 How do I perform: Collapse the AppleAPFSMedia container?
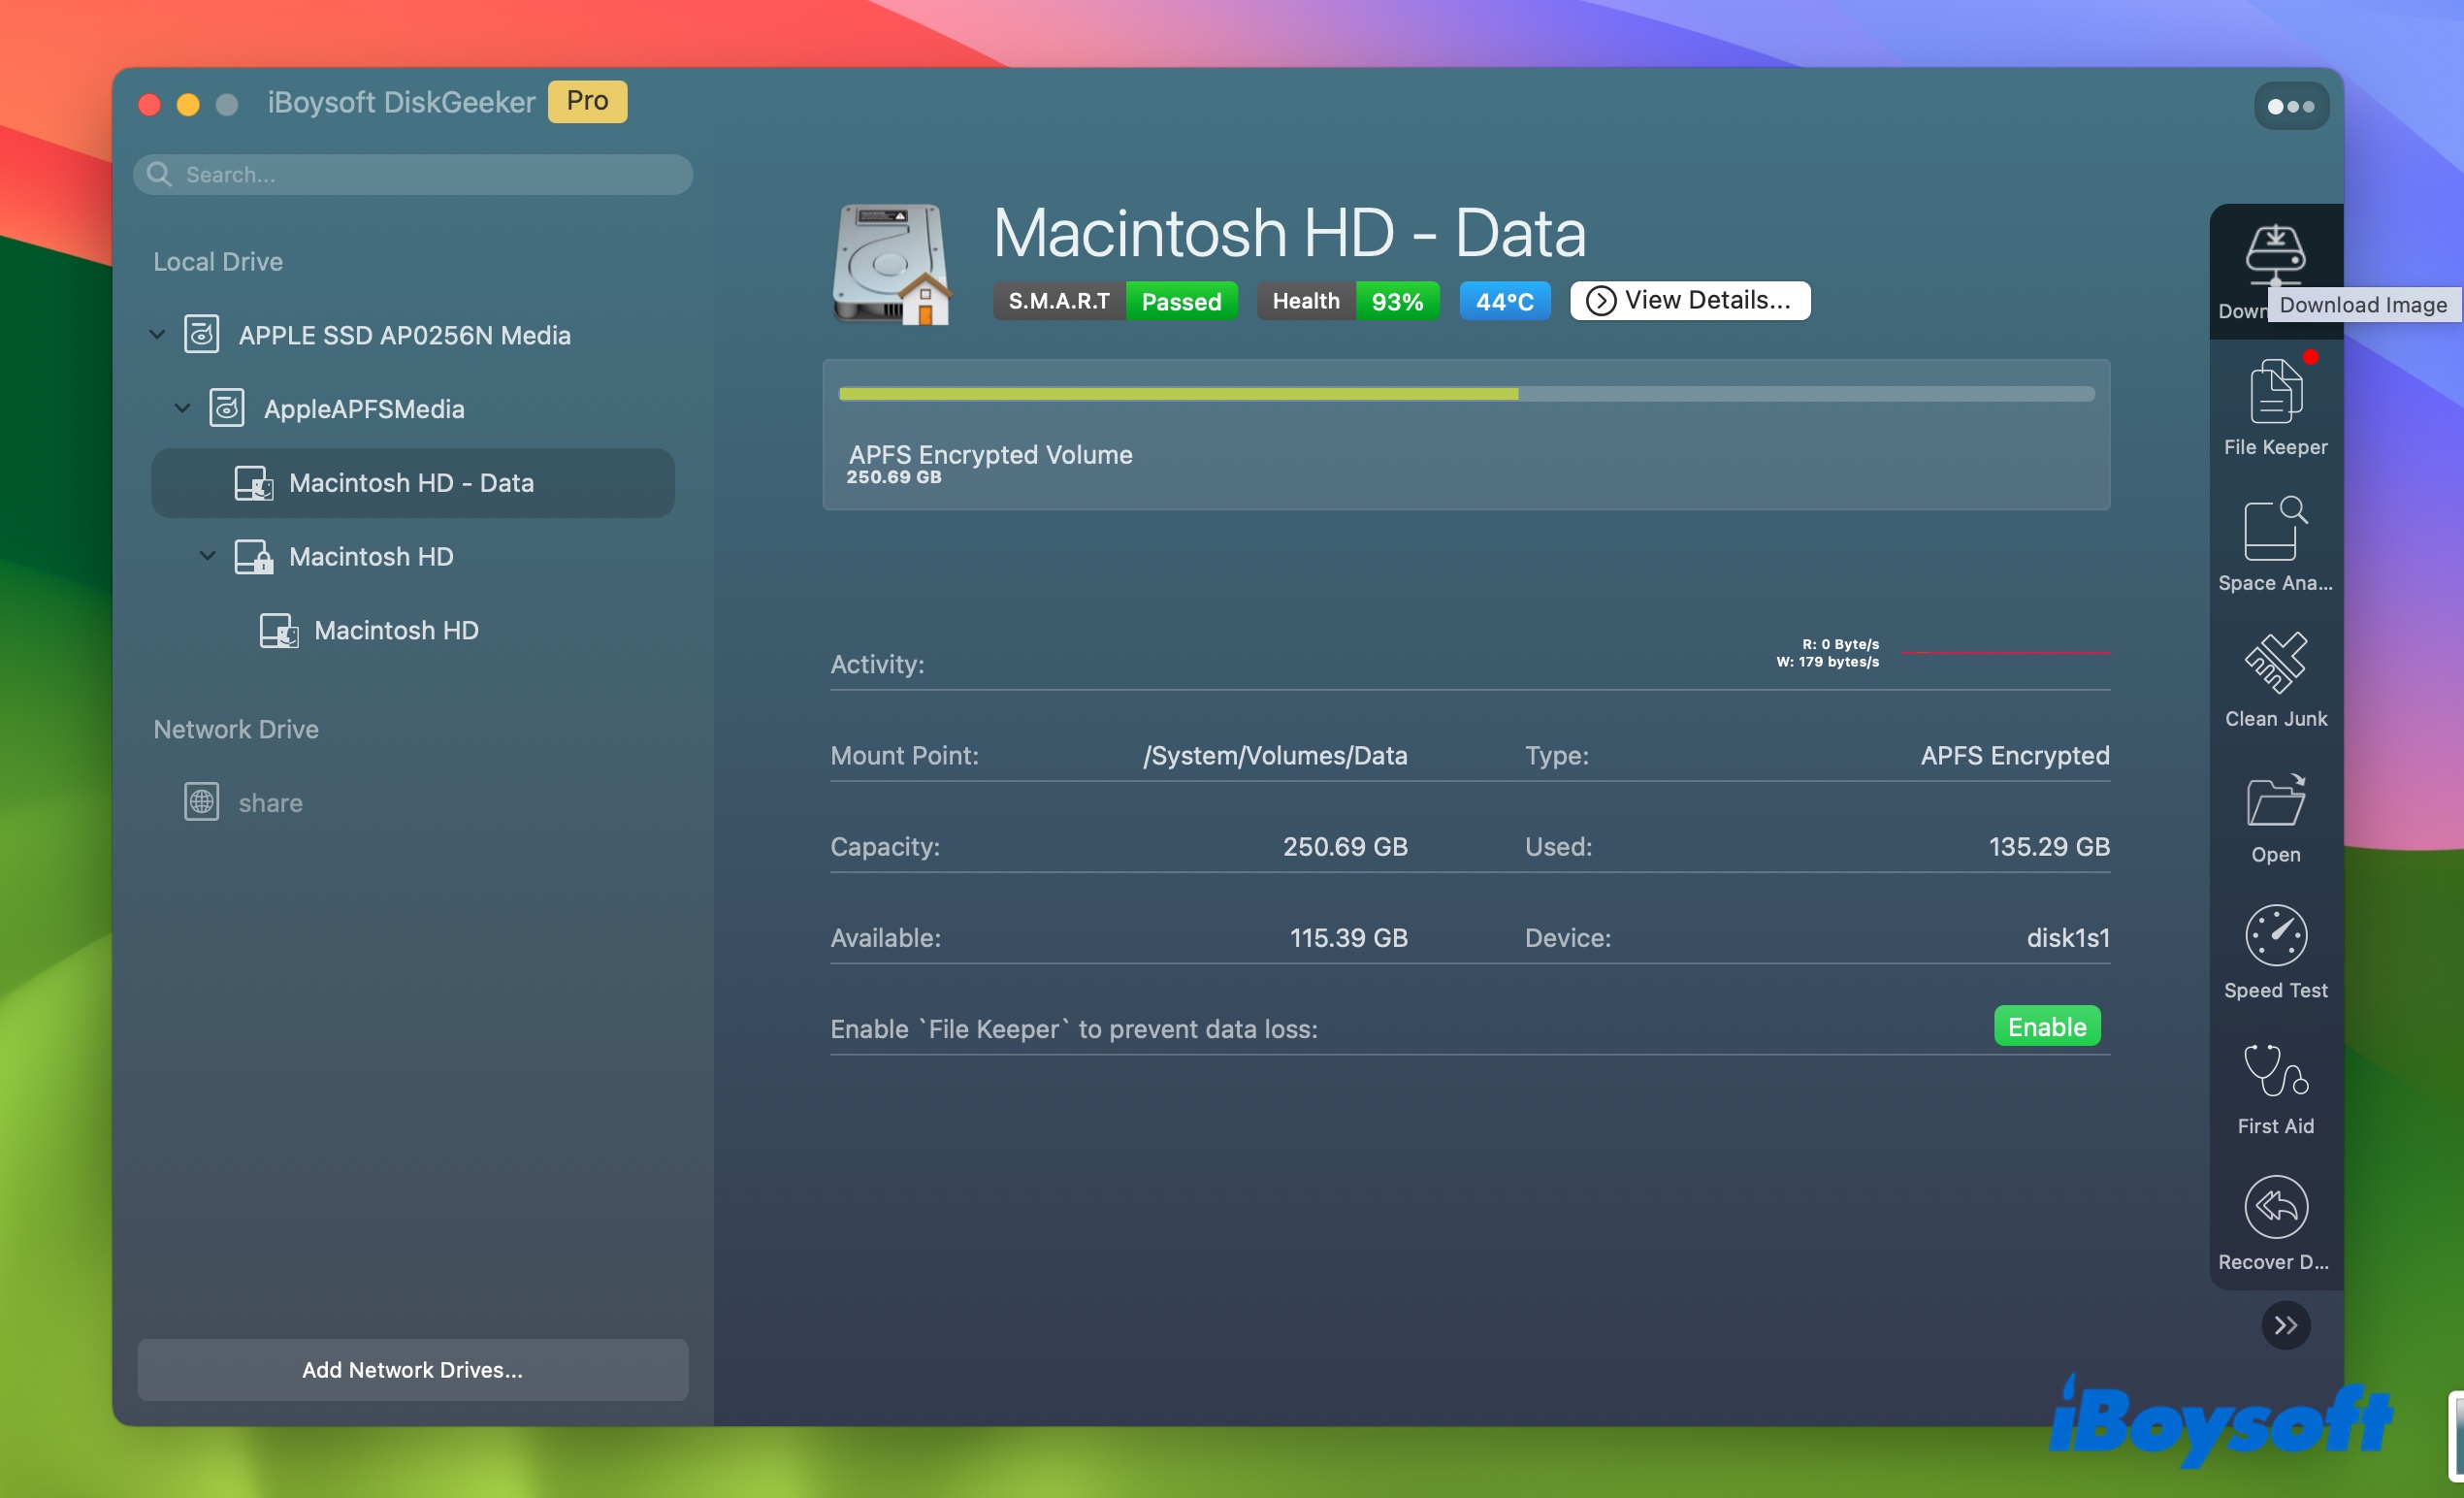[x=182, y=408]
